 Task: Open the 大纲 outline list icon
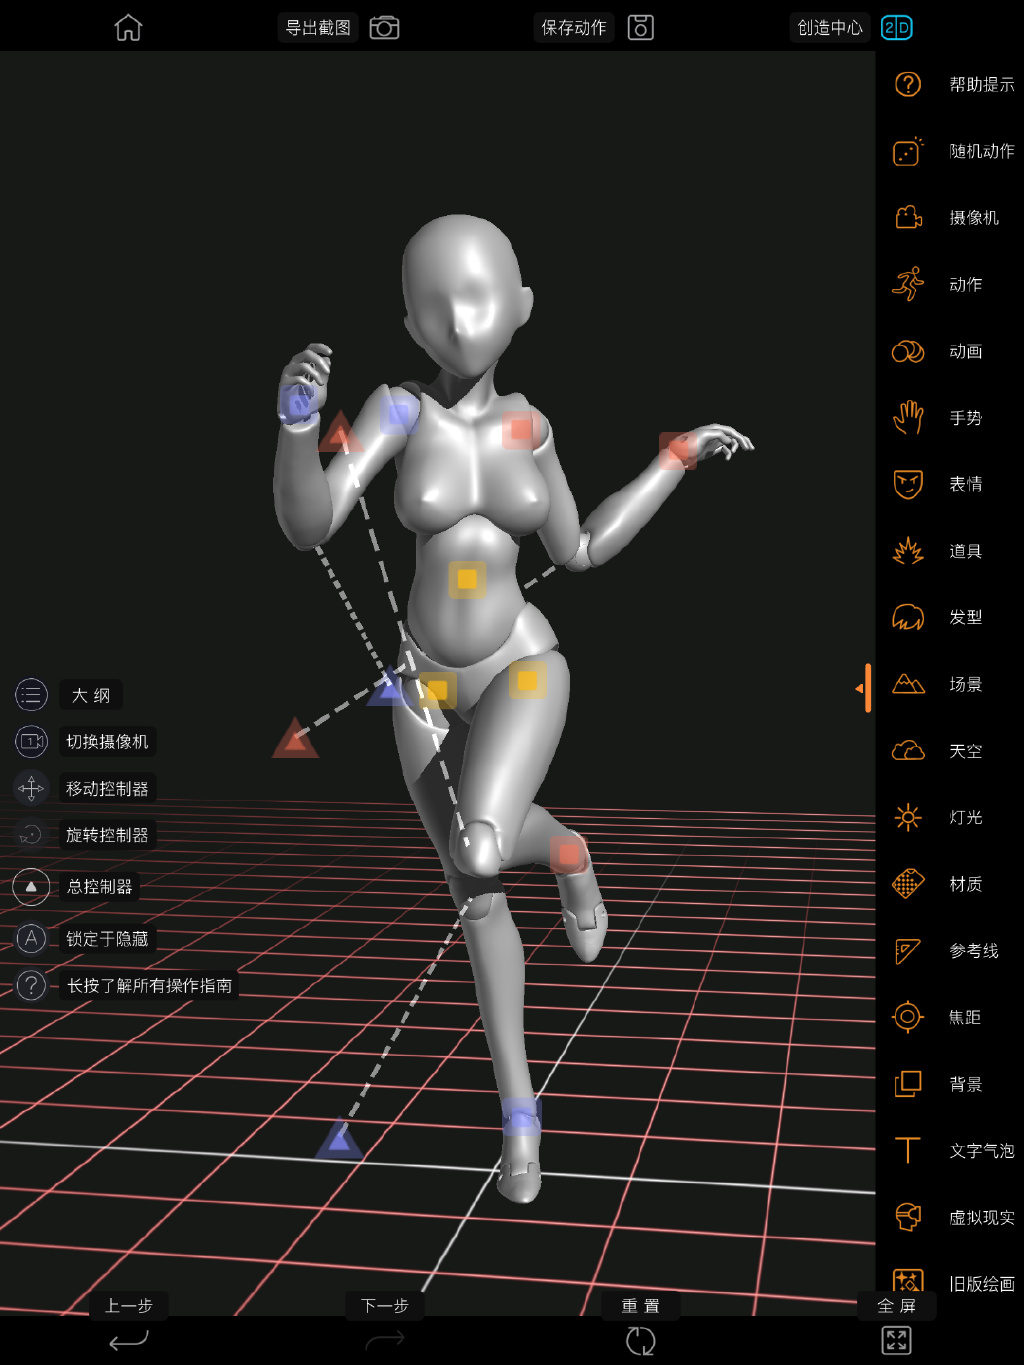(31, 694)
